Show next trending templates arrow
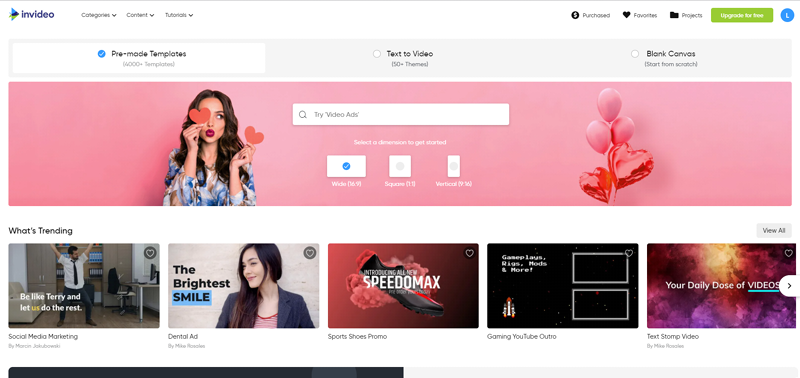The width and height of the screenshot is (800, 378). (x=789, y=286)
